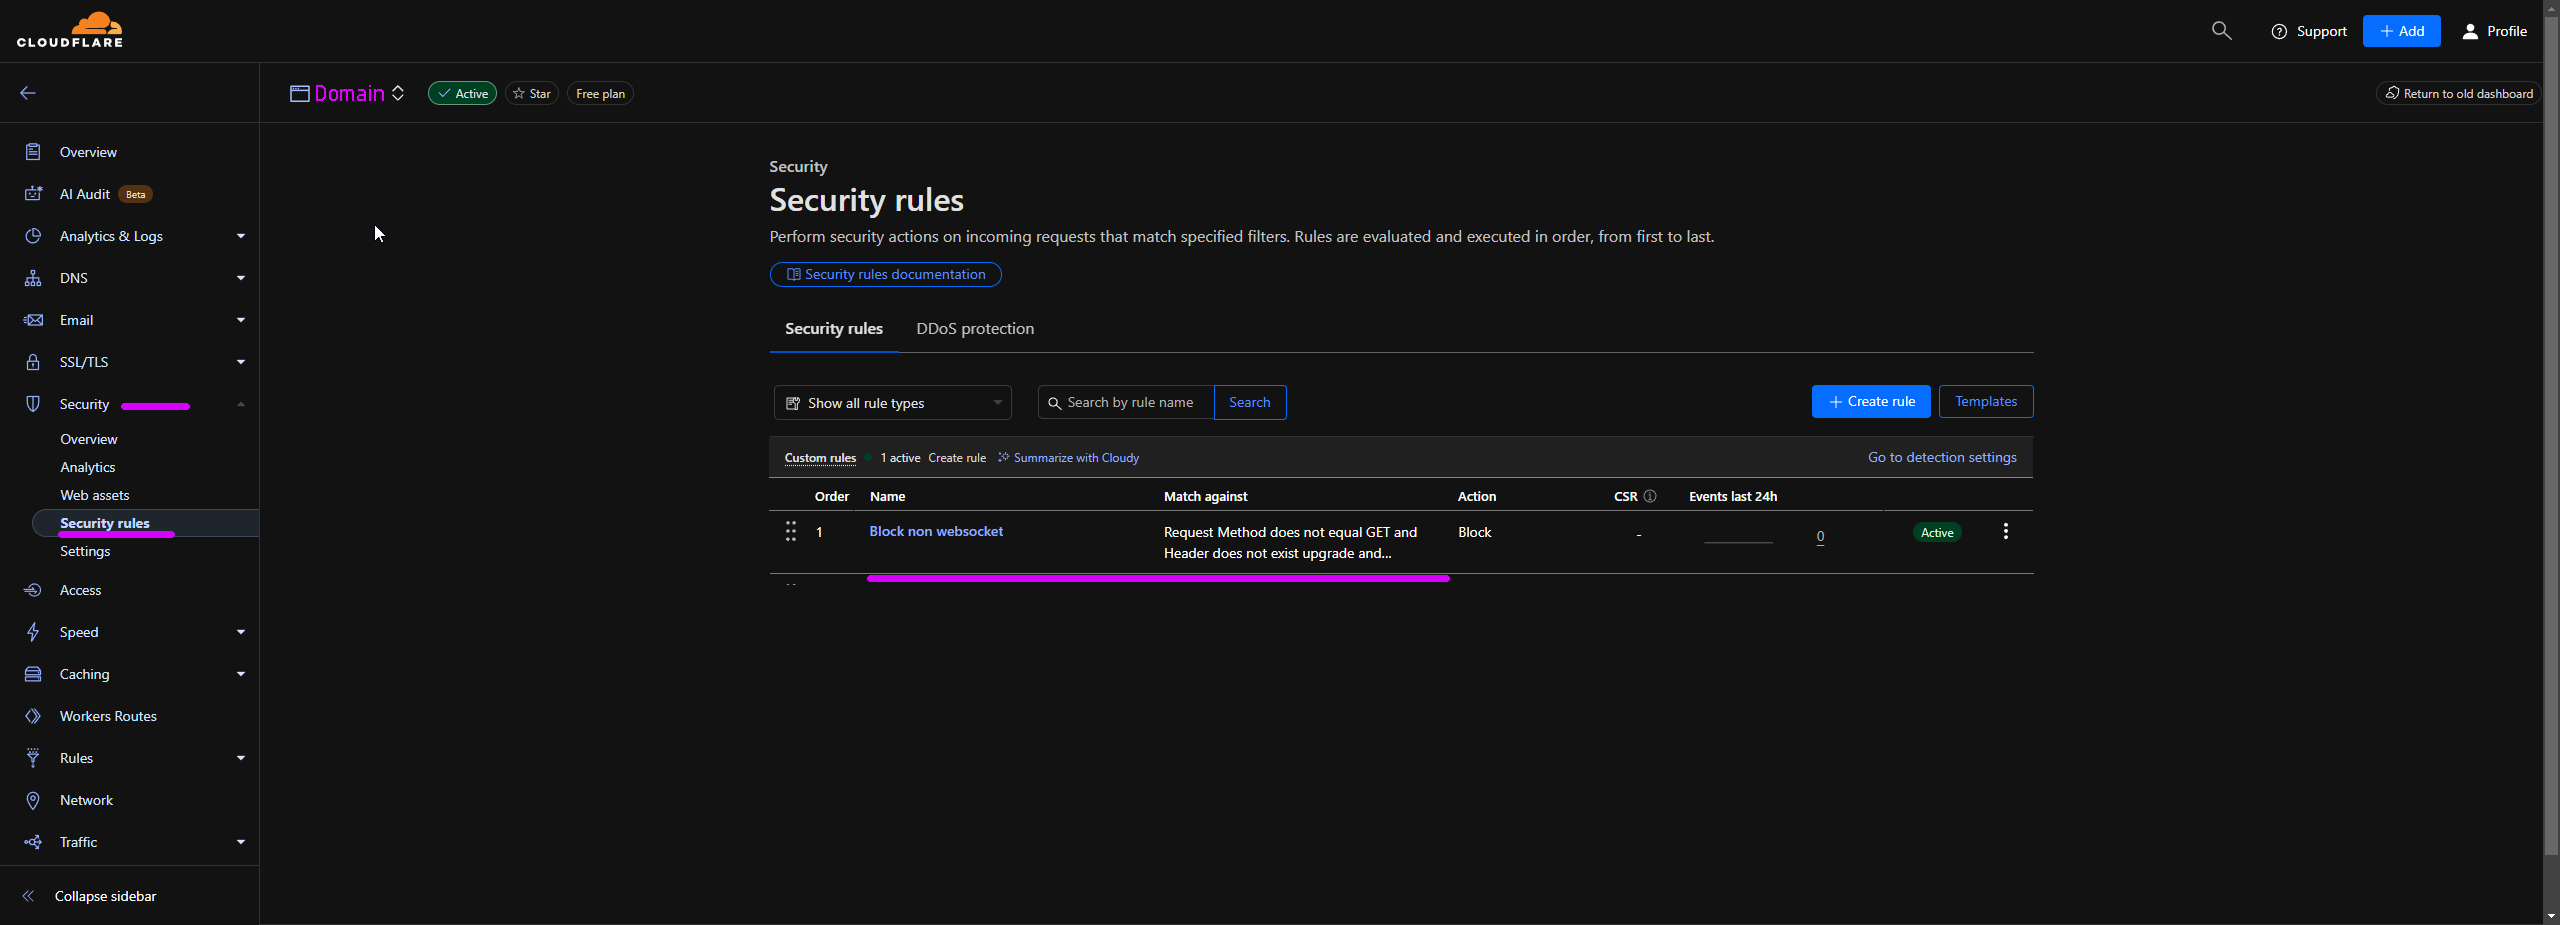Collapse the sidebar
The image size is (2560, 925).
coord(105,896)
